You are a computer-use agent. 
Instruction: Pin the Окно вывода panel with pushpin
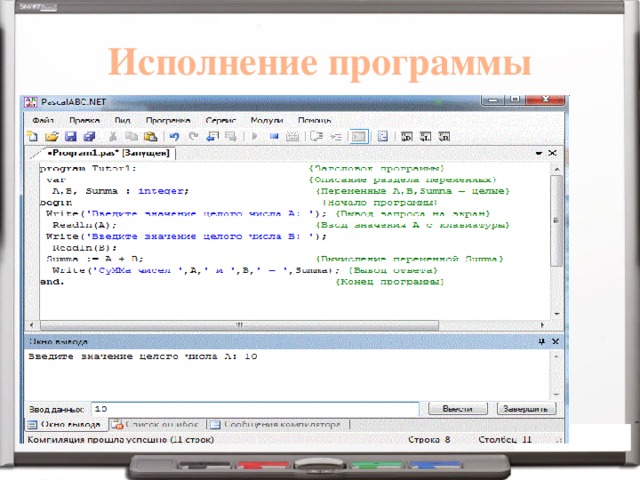pyautogui.click(x=542, y=341)
